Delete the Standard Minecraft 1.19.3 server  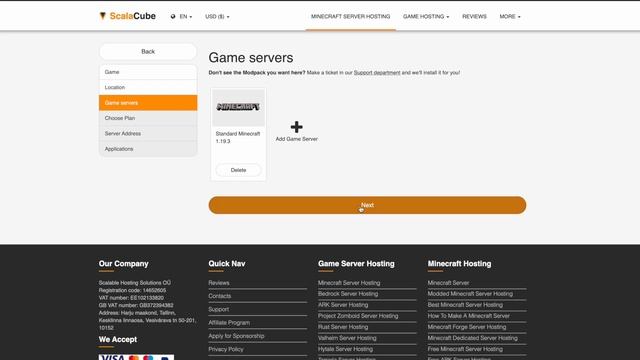(238, 170)
